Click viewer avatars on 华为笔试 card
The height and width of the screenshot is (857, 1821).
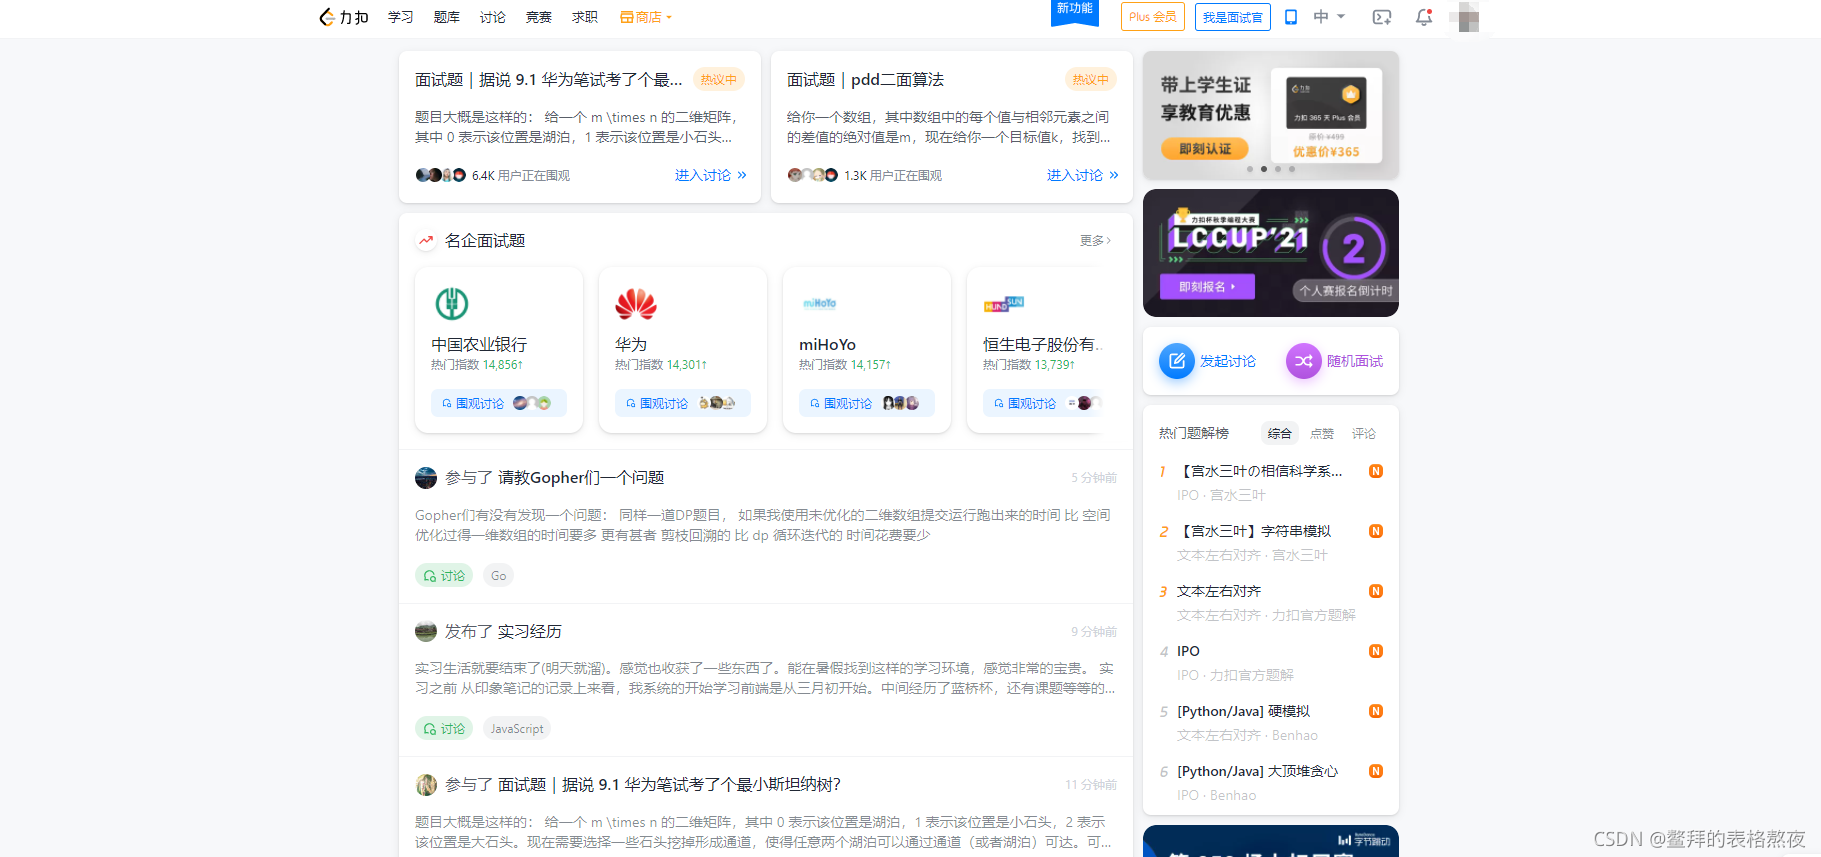(440, 175)
